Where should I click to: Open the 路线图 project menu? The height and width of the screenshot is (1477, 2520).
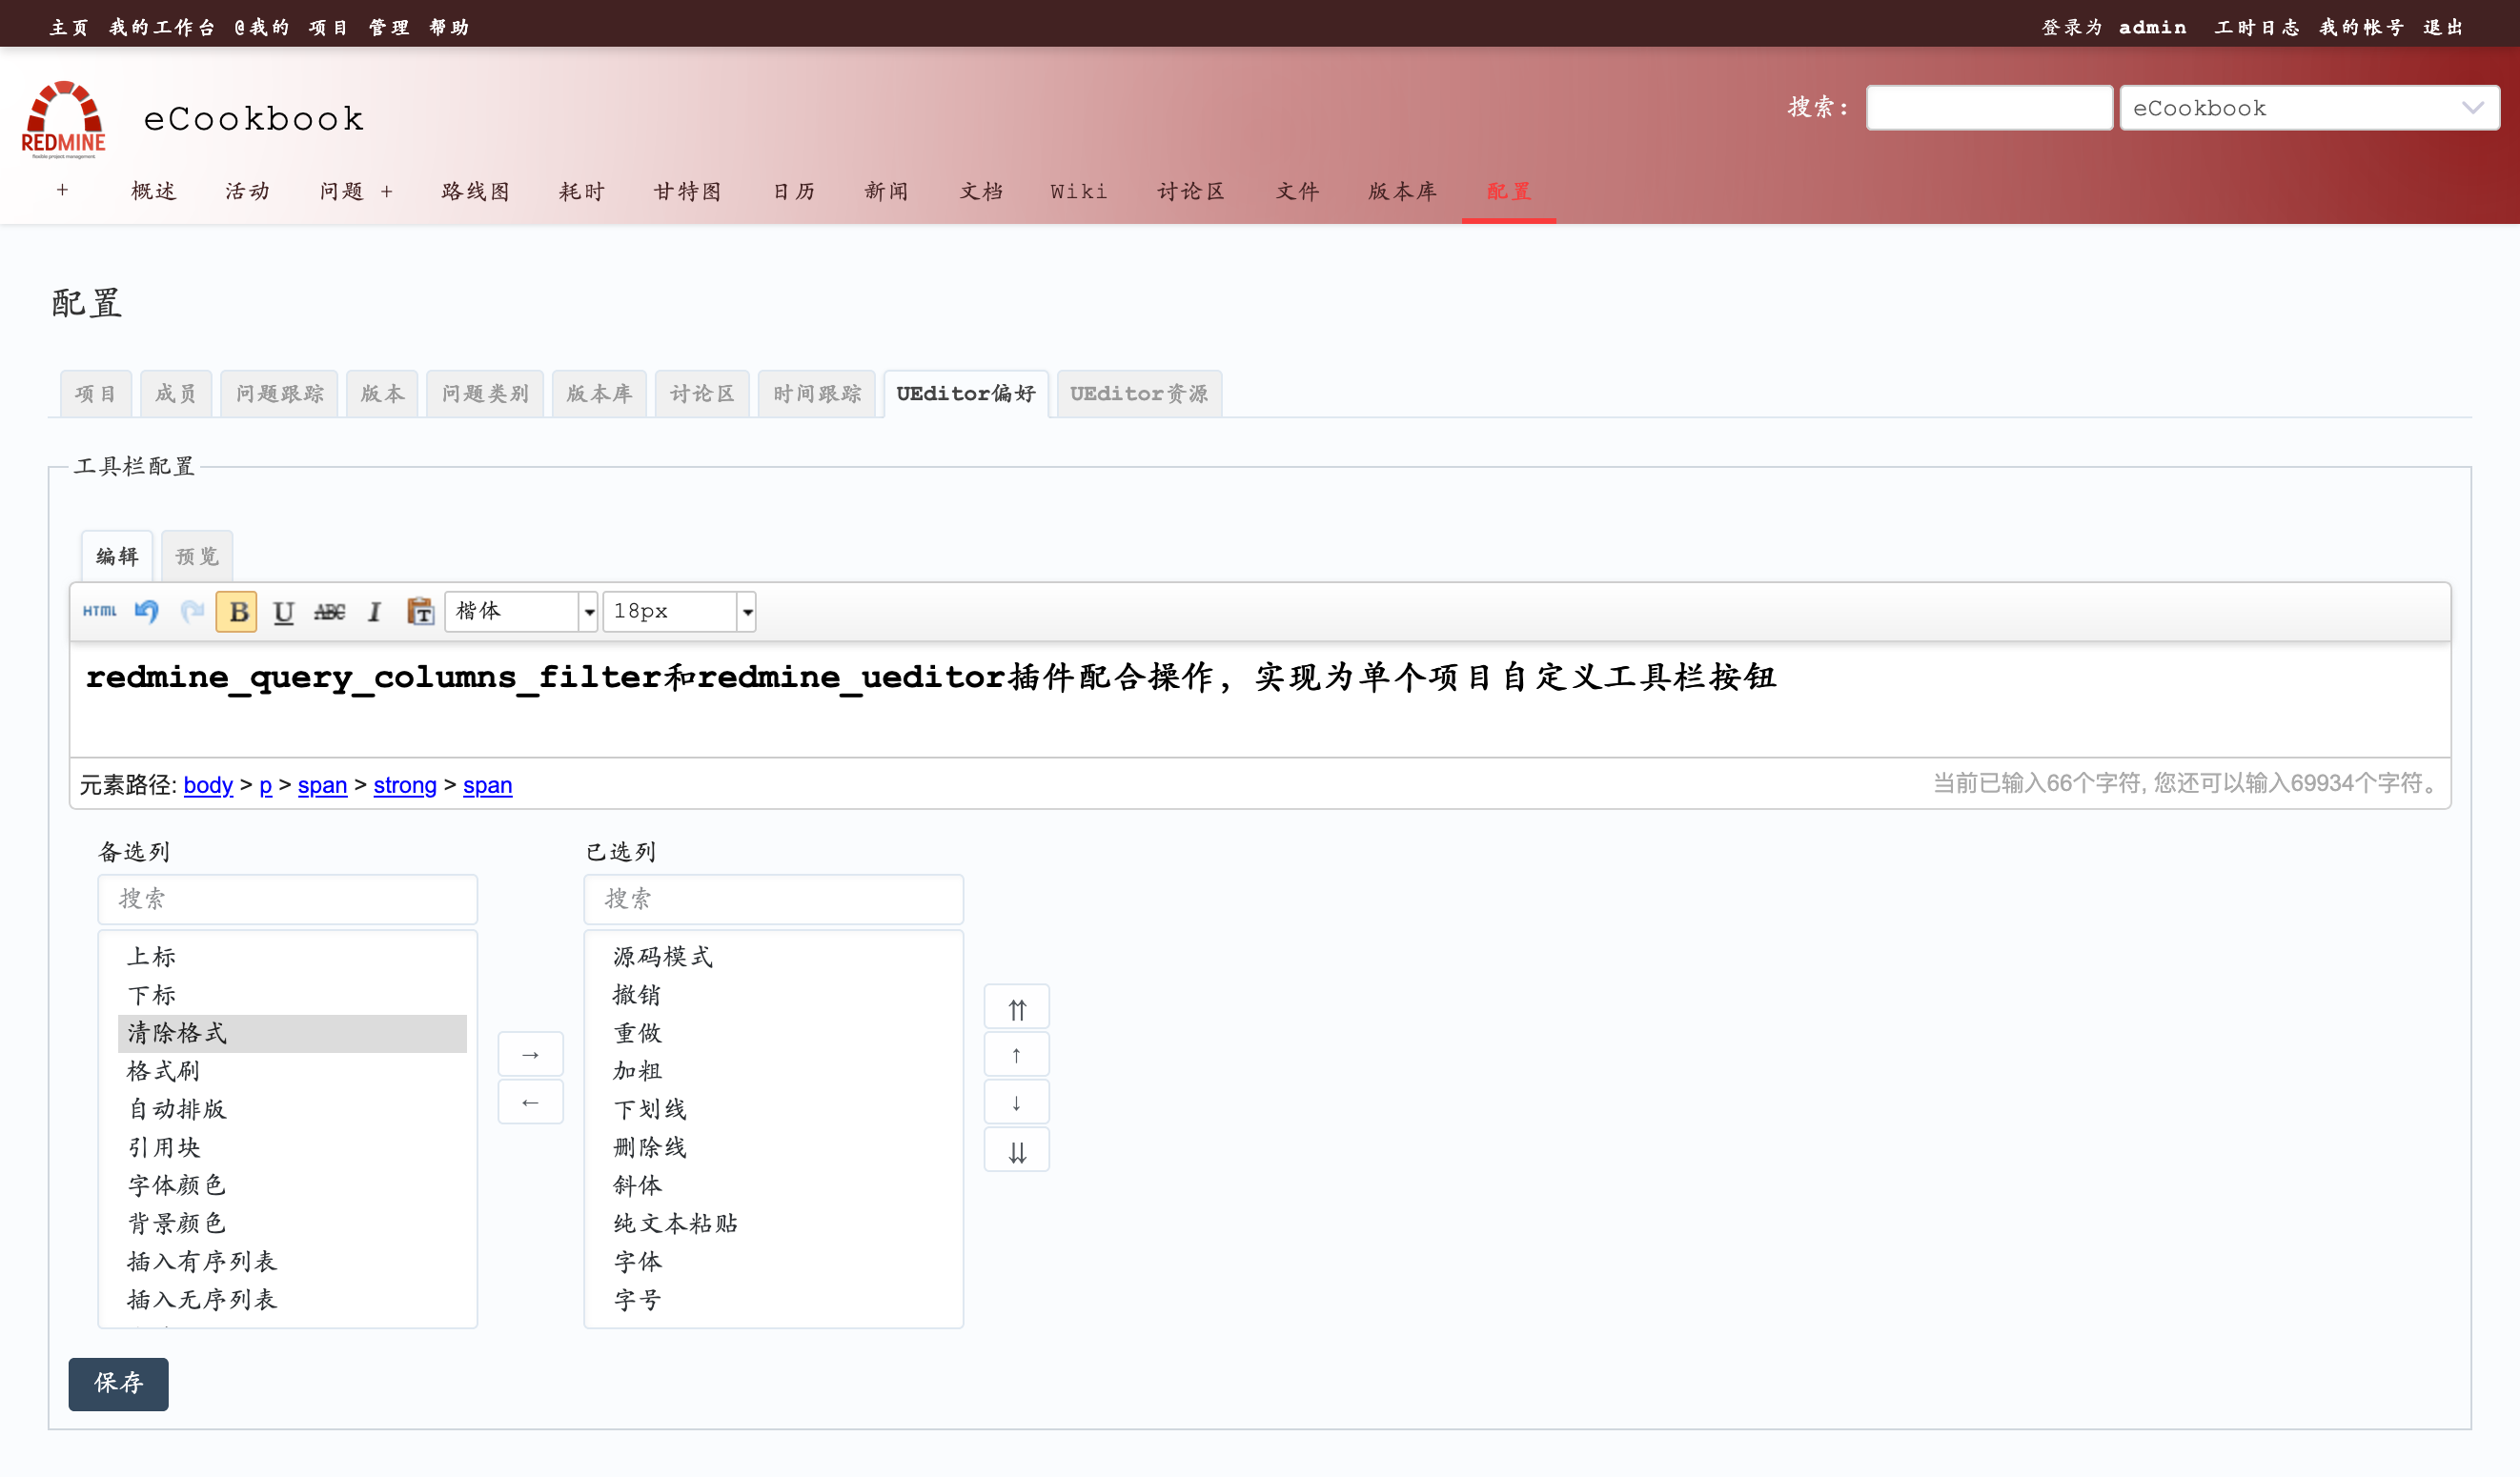tap(476, 191)
